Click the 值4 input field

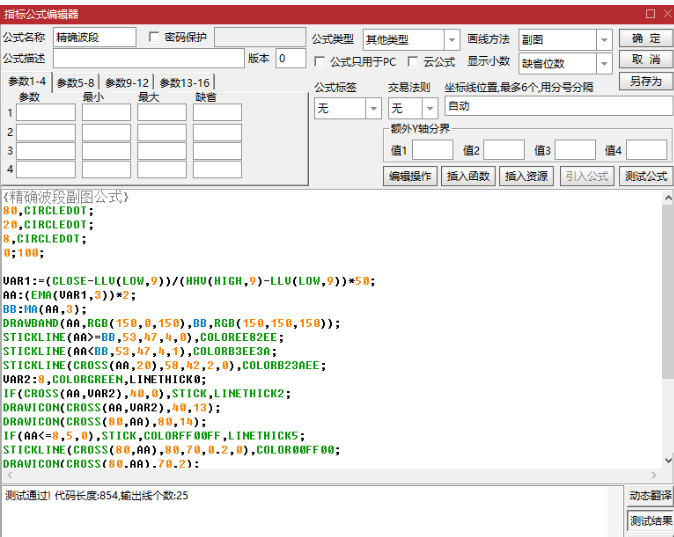646,150
